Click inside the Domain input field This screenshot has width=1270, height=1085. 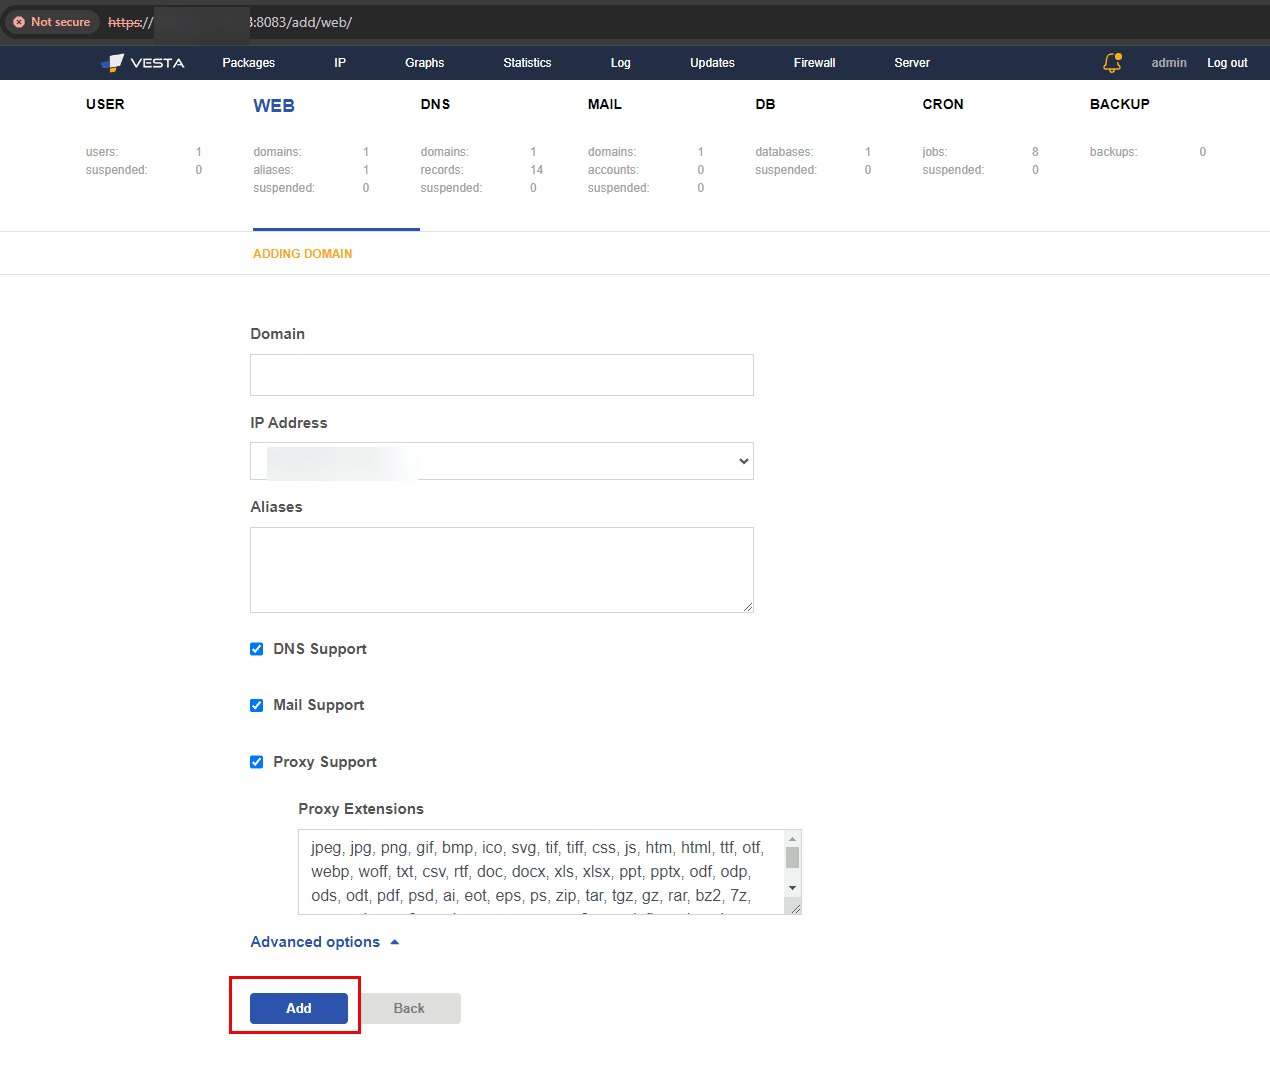501,374
